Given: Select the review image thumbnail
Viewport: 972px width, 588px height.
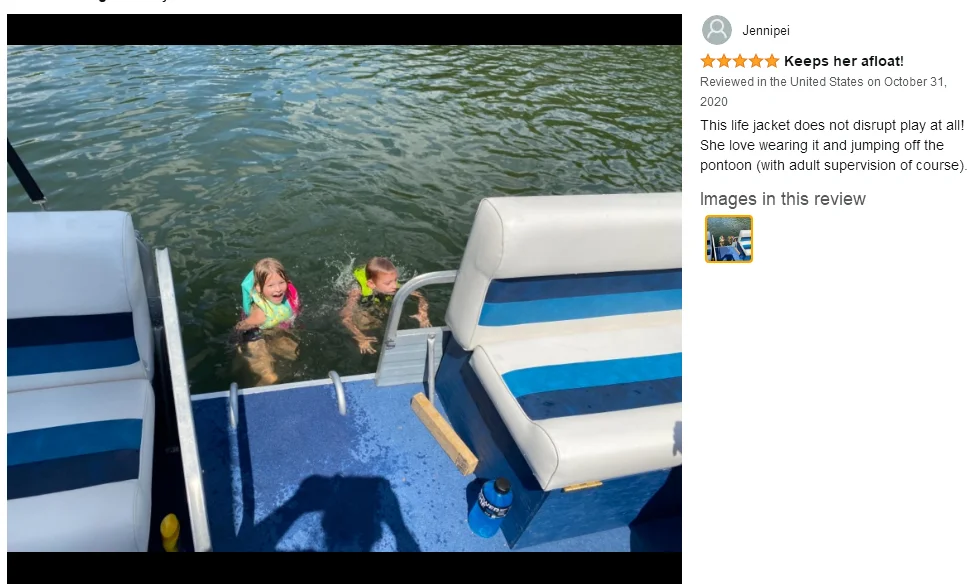Looking at the screenshot, I should tap(728, 239).
